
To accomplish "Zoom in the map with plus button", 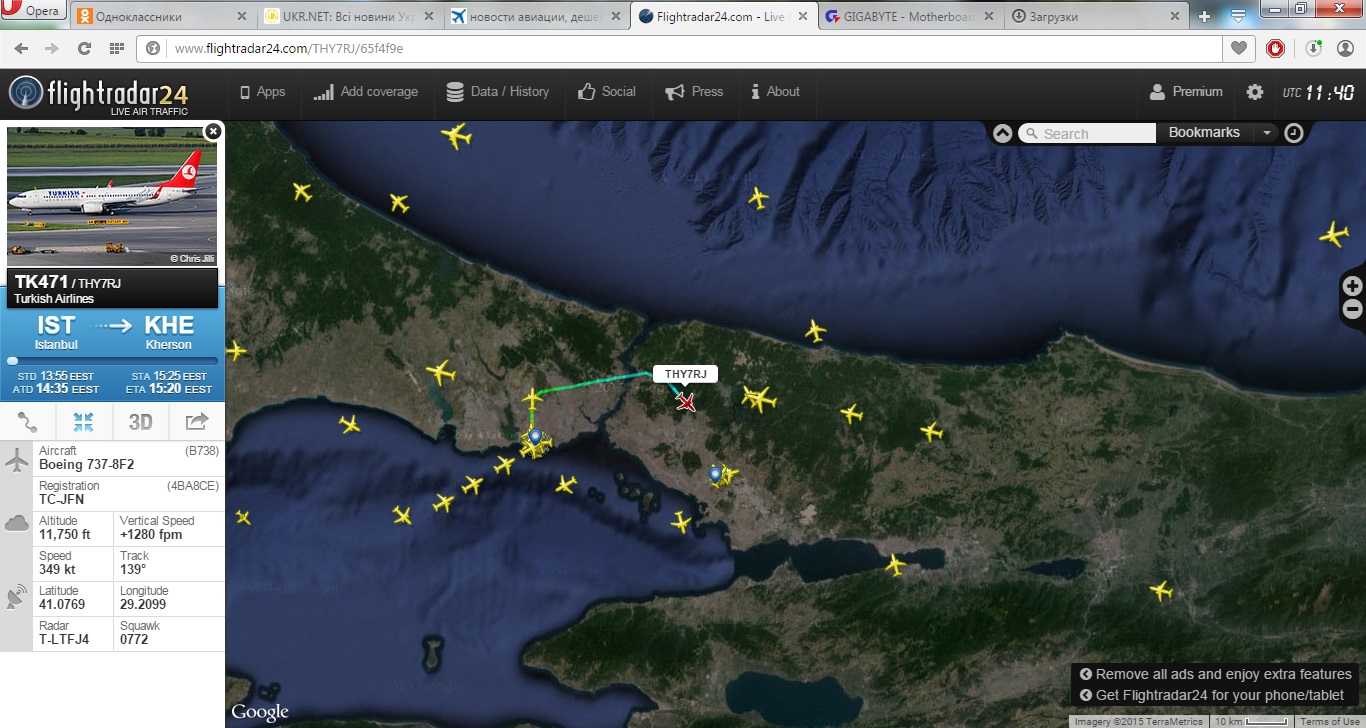I will pyautogui.click(x=1353, y=286).
